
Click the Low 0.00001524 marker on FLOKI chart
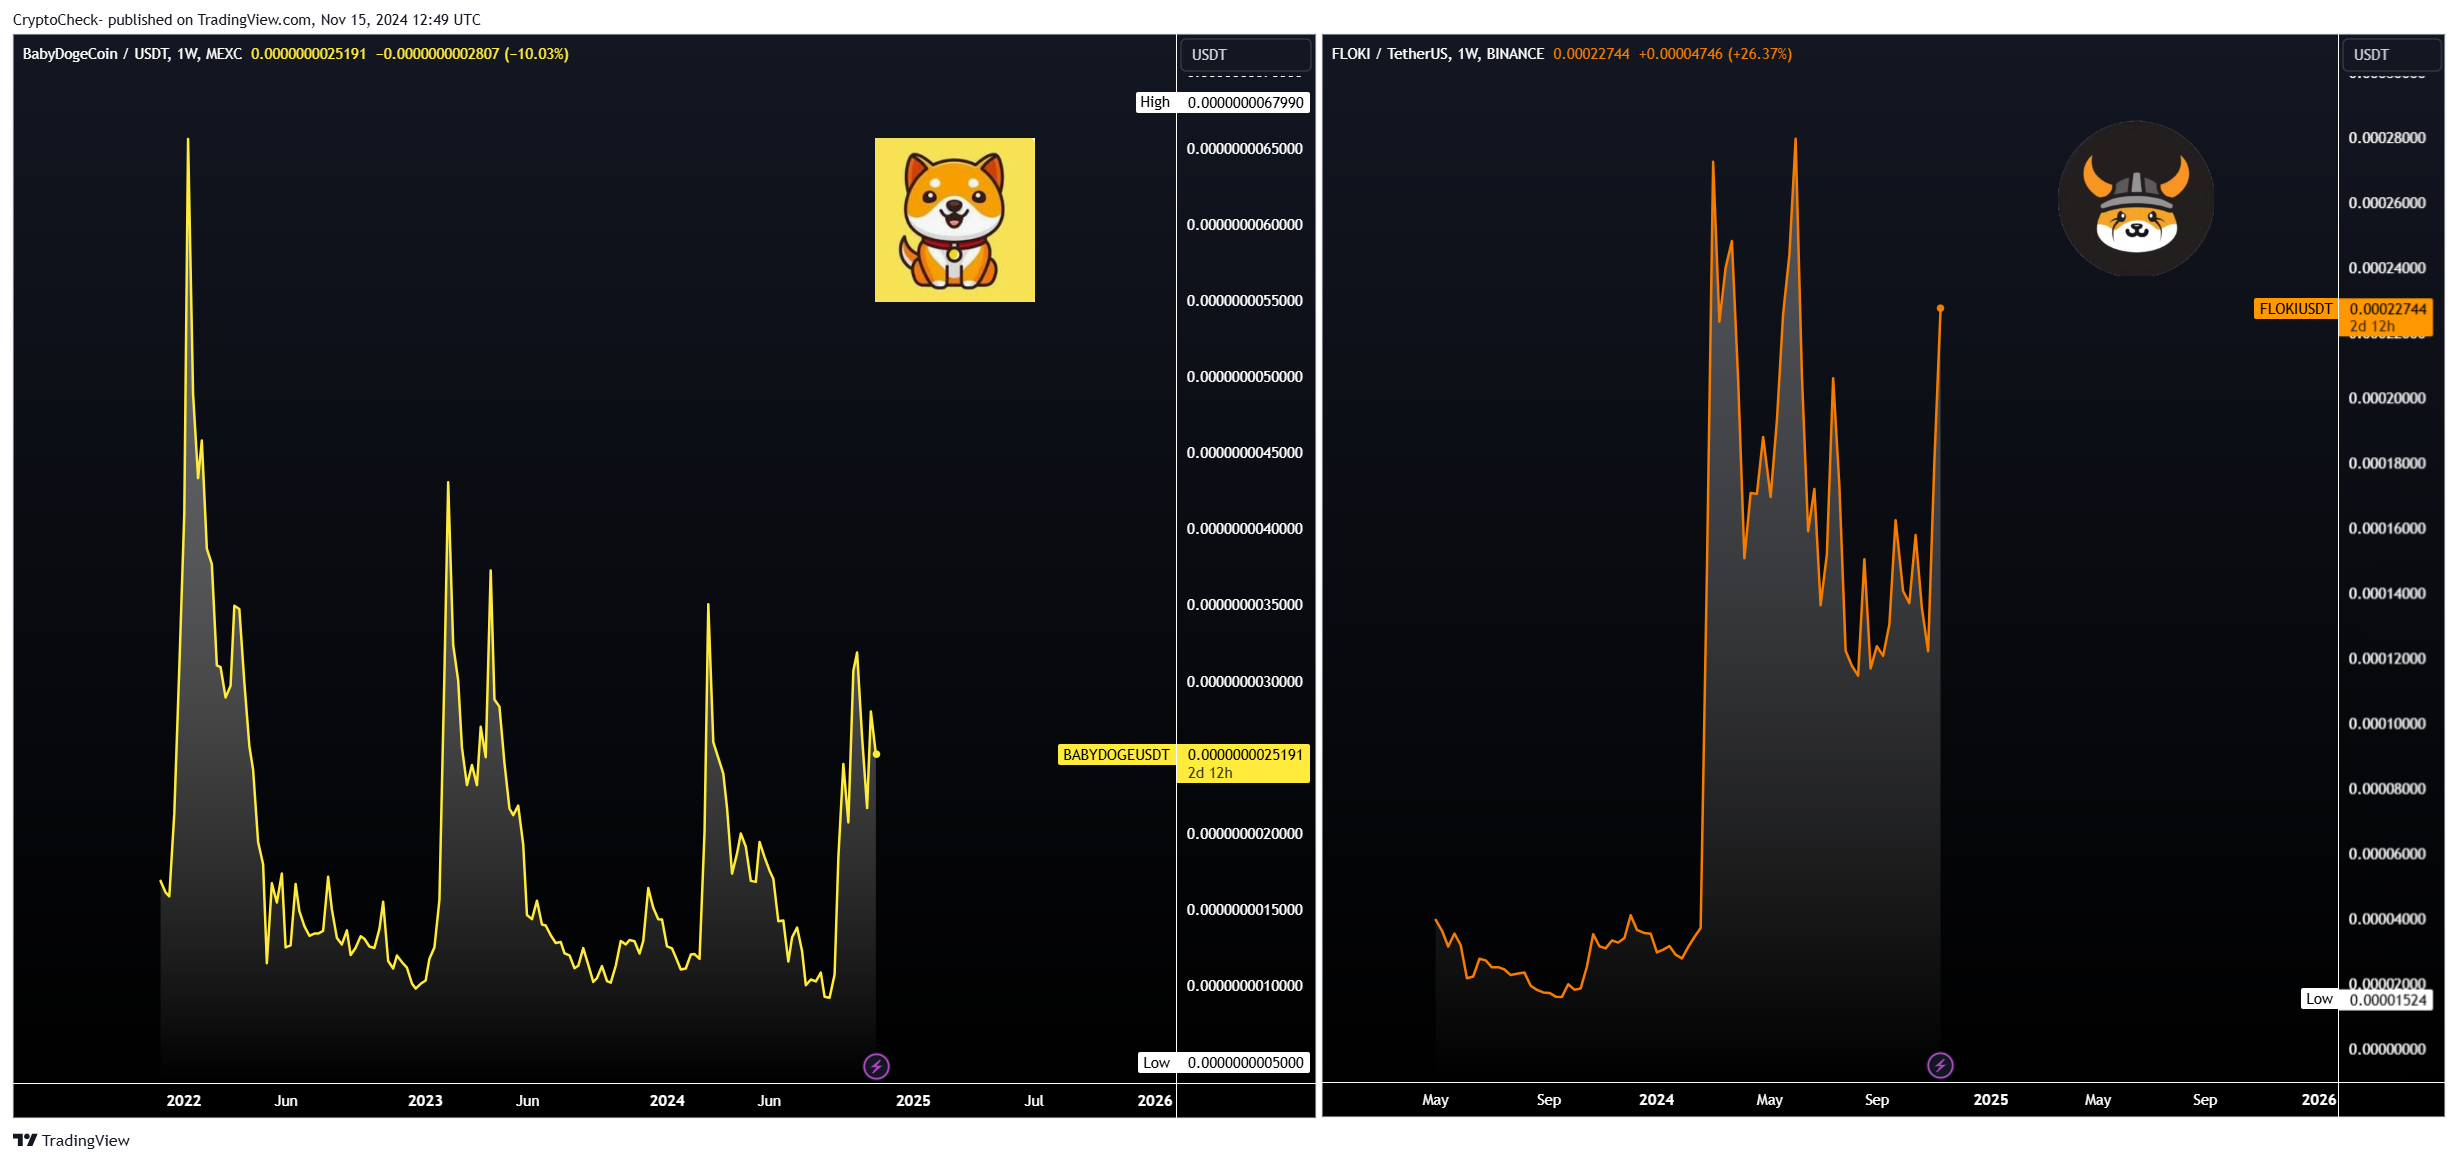(x=2366, y=999)
